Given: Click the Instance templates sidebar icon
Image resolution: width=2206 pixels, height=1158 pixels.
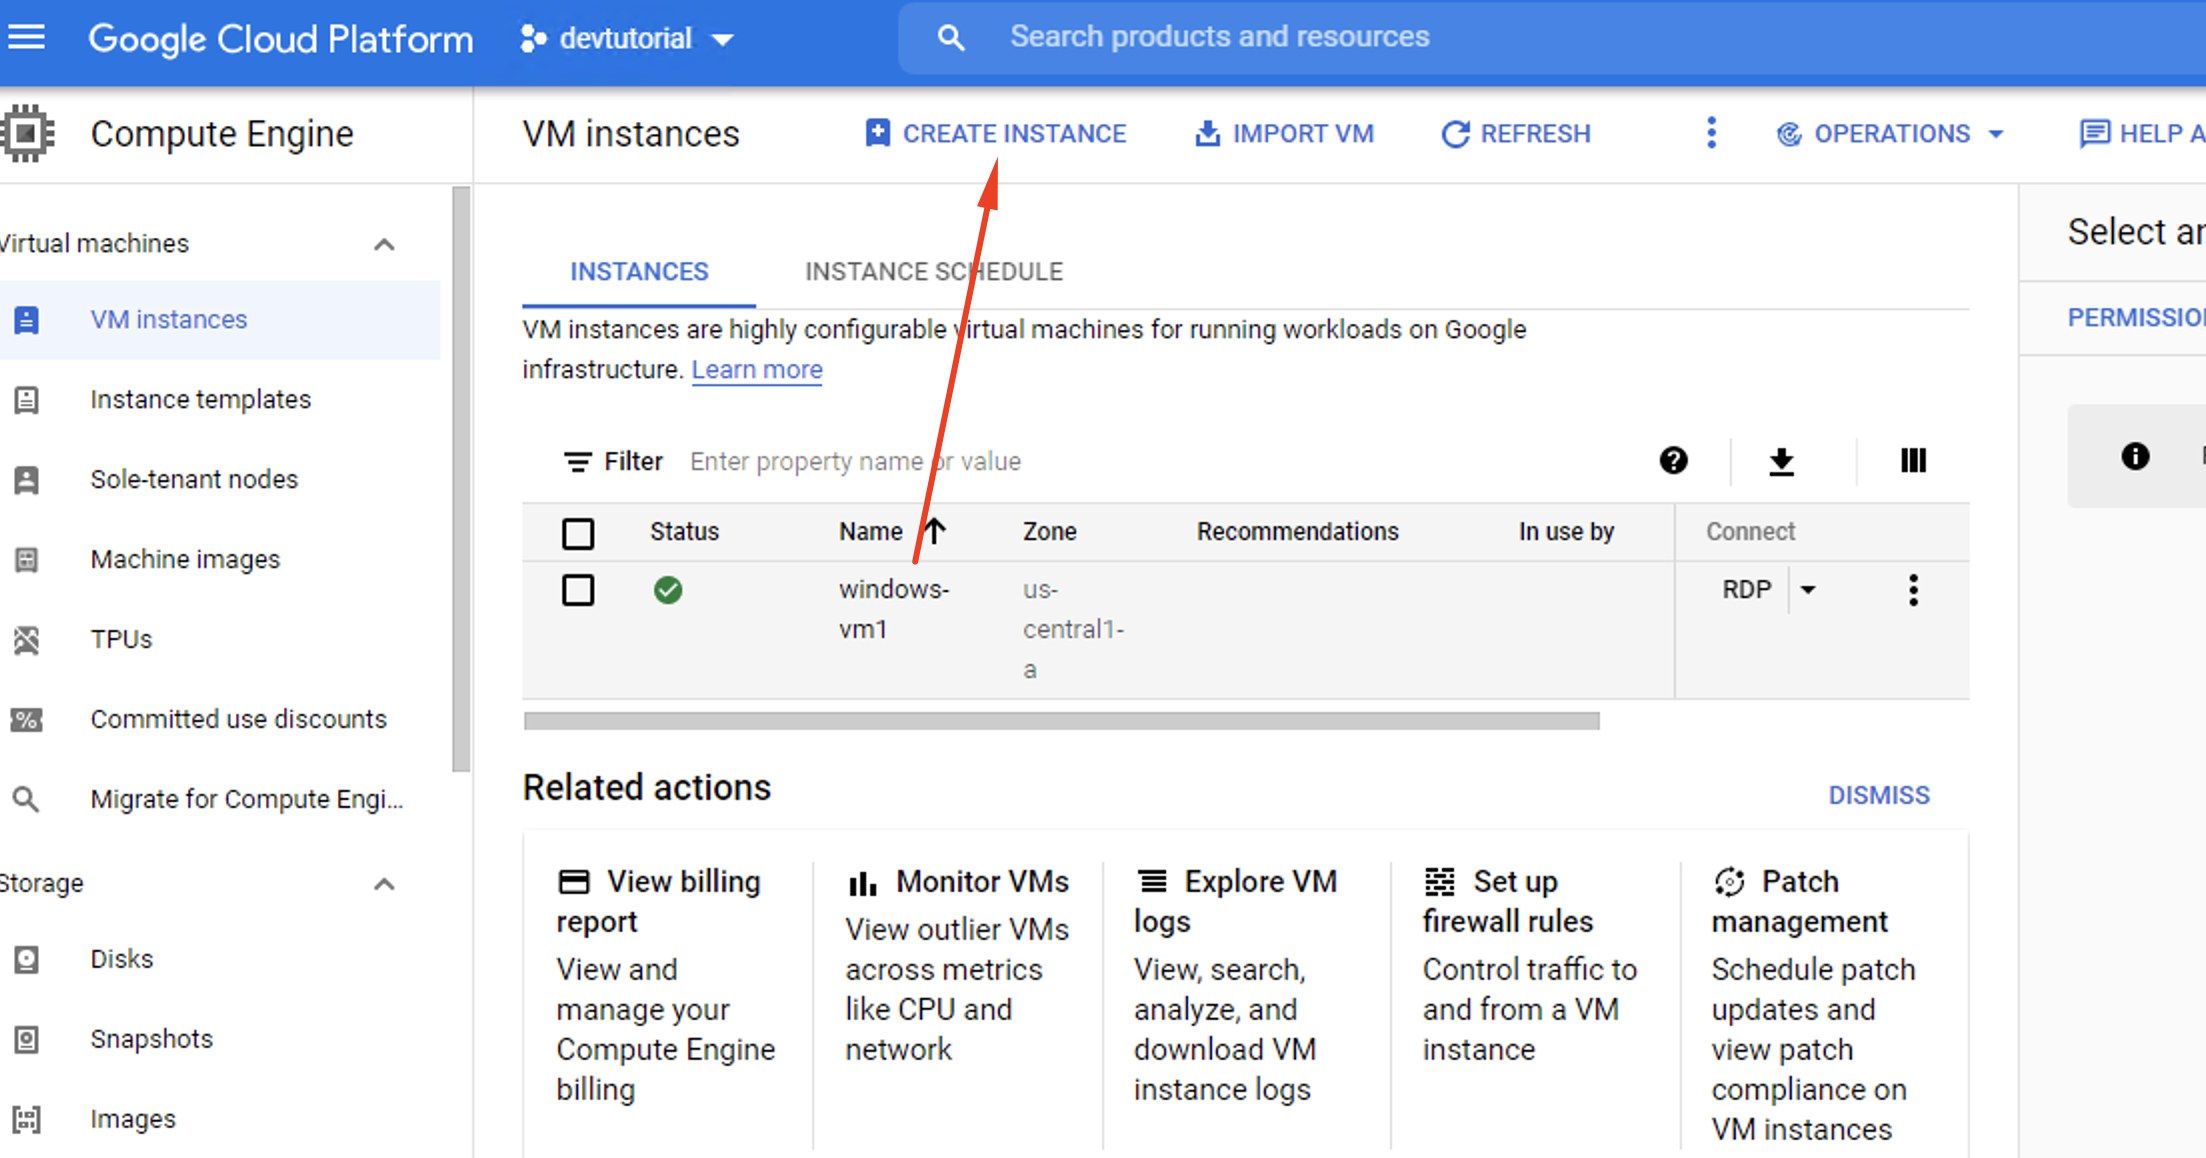Looking at the screenshot, I should point(27,400).
